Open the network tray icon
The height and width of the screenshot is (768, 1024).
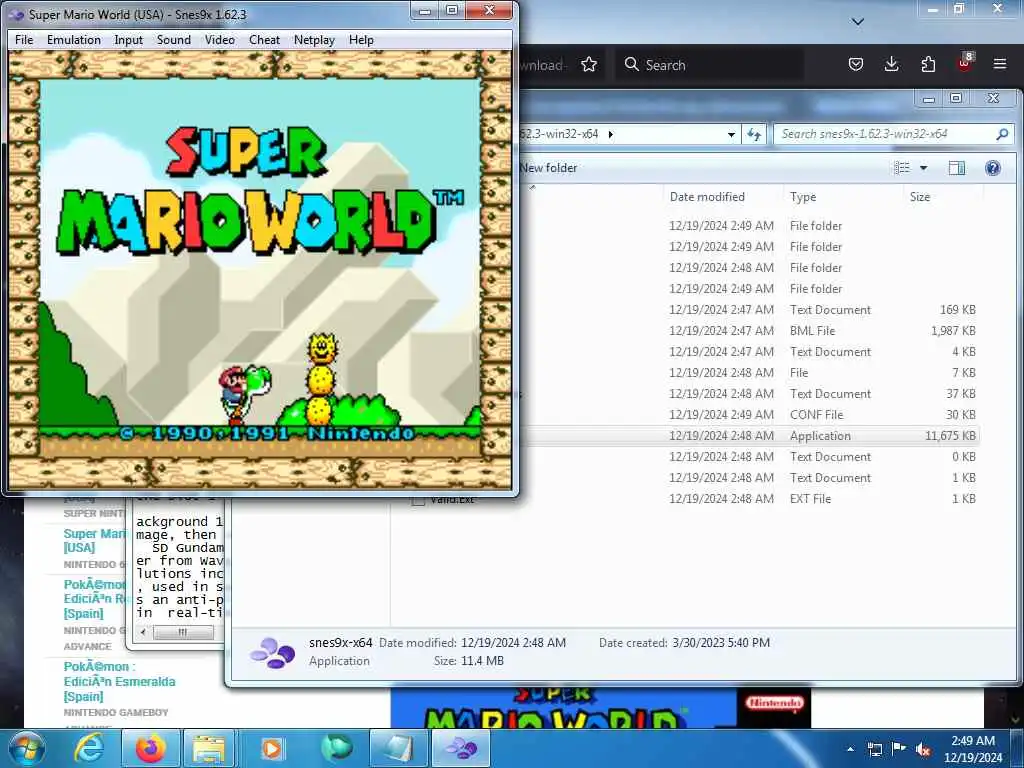pyautogui.click(x=874, y=749)
